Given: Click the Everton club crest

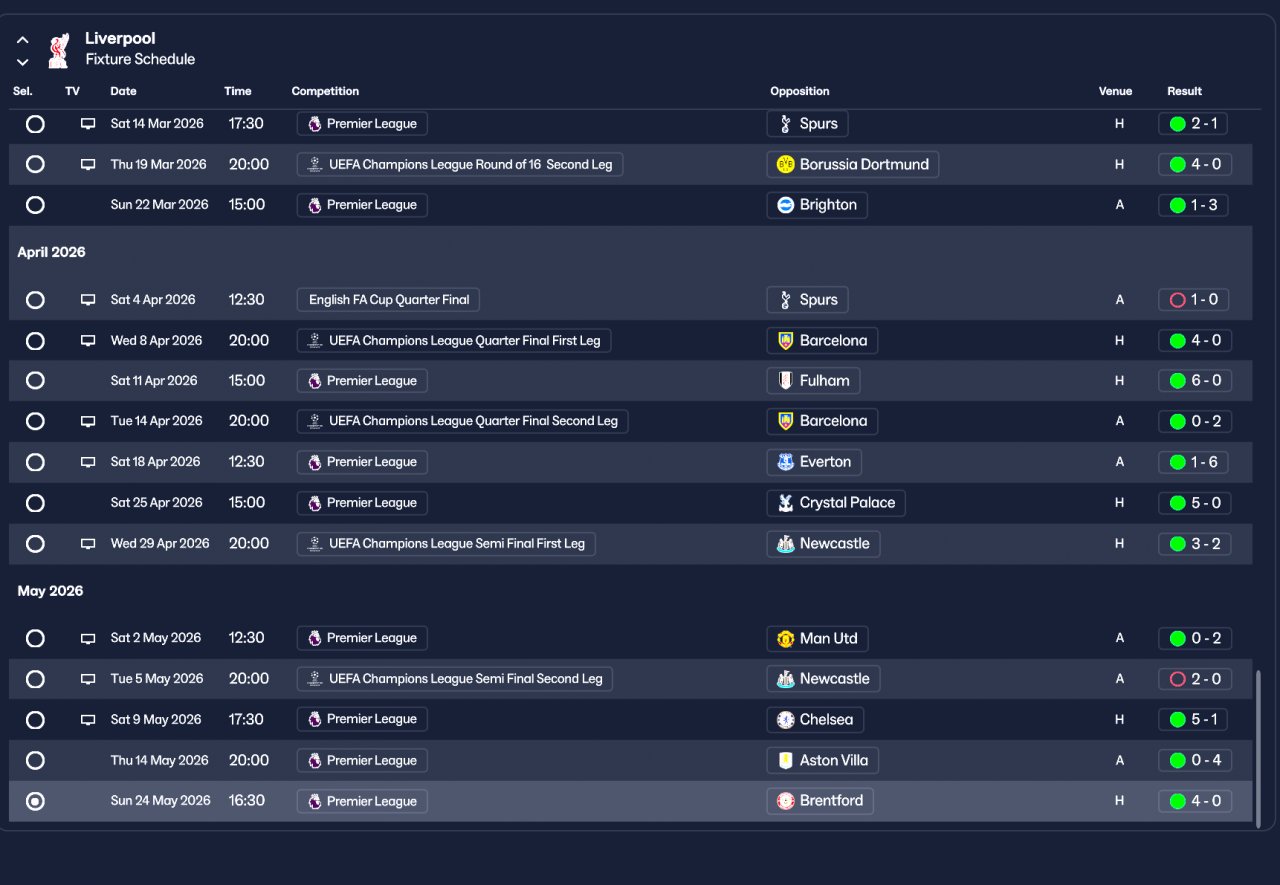Looking at the screenshot, I should pyautogui.click(x=786, y=462).
